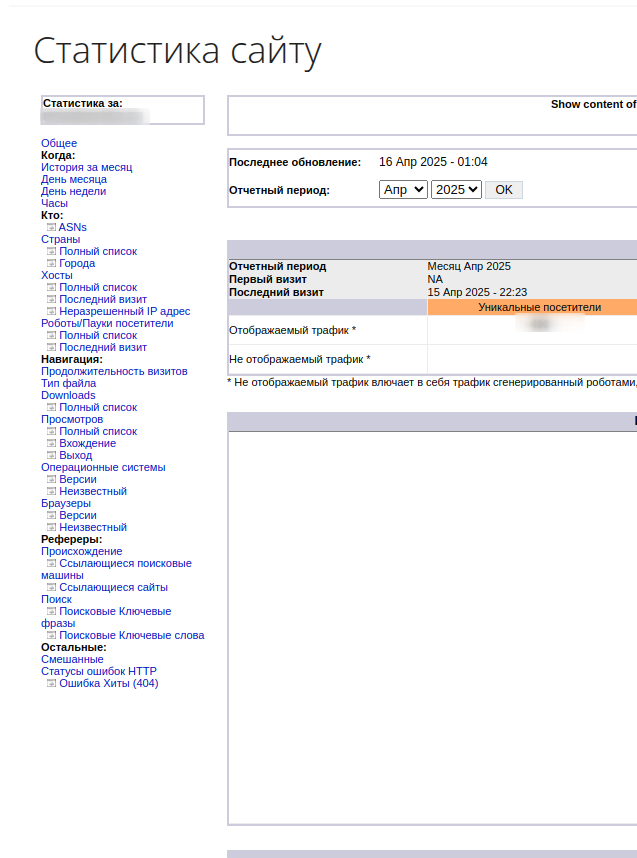Open the Смешанные link
This screenshot has height=858, width=637.
[72, 659]
